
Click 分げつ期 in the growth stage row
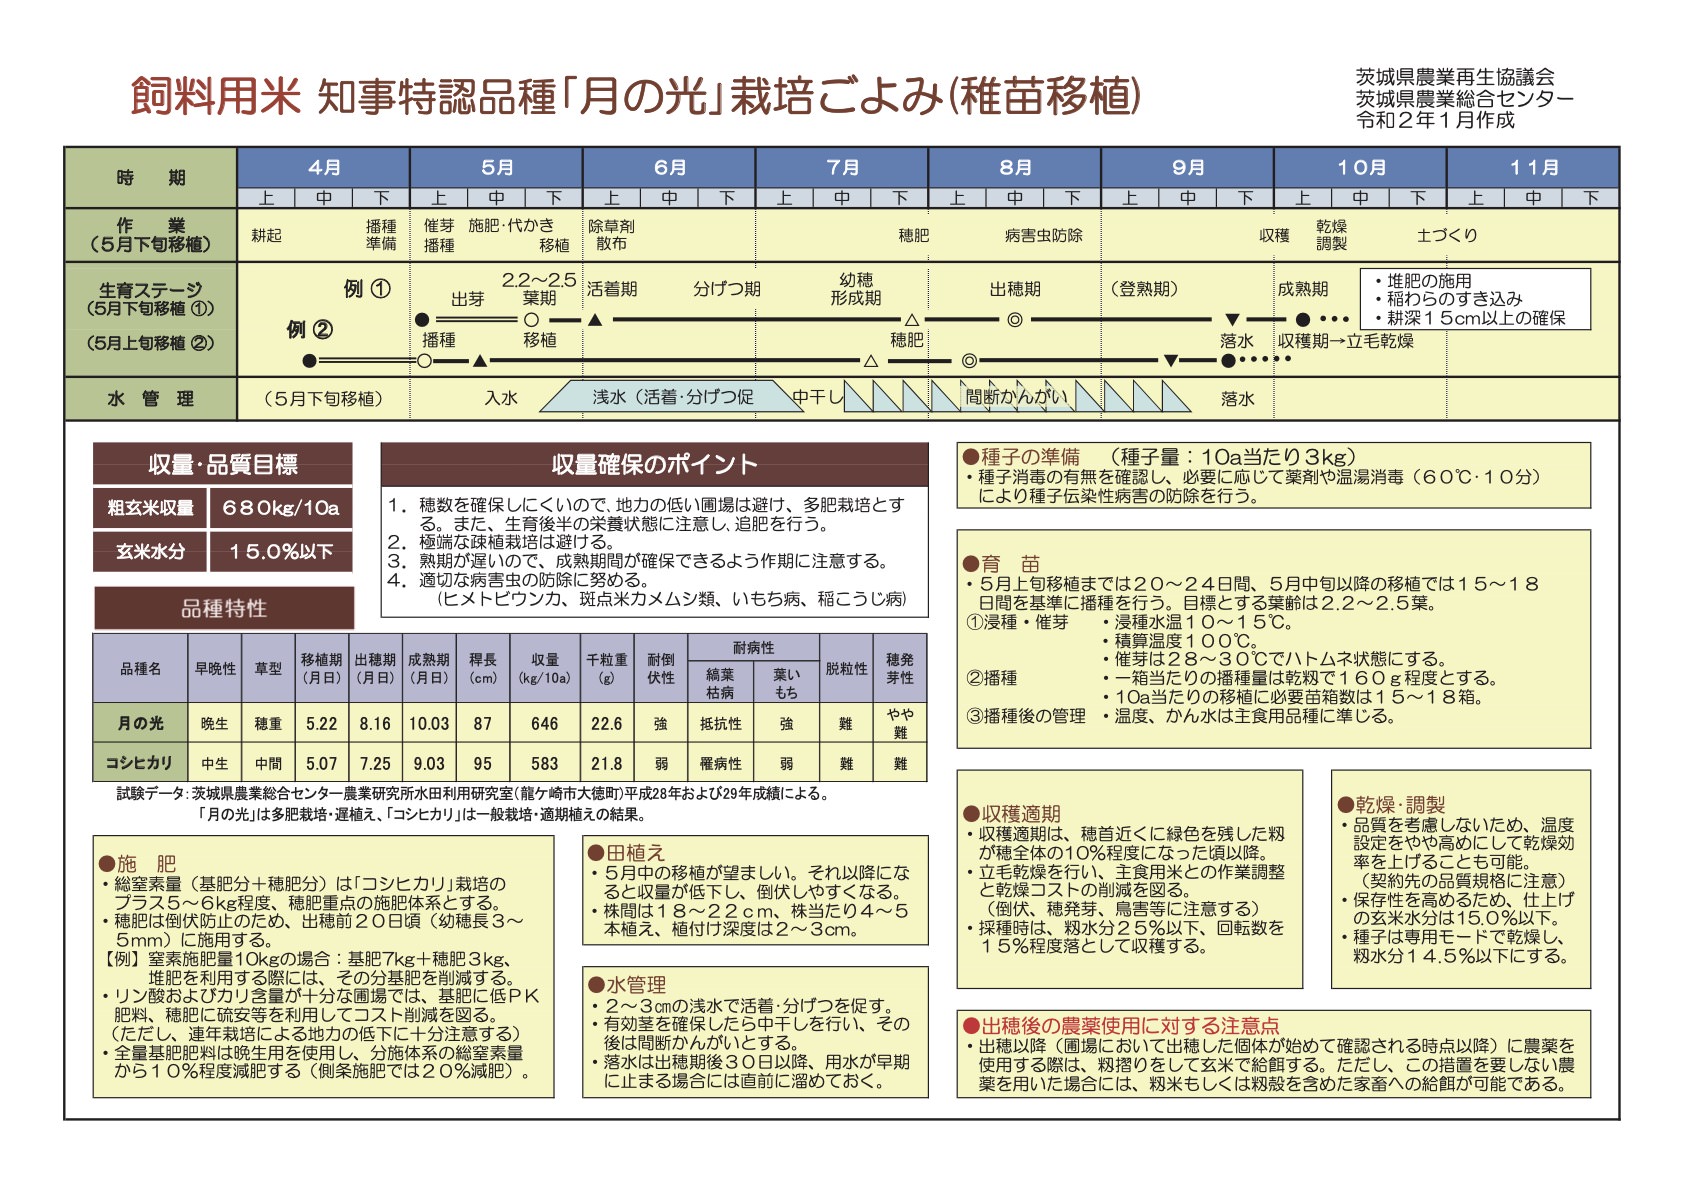[x=727, y=289]
